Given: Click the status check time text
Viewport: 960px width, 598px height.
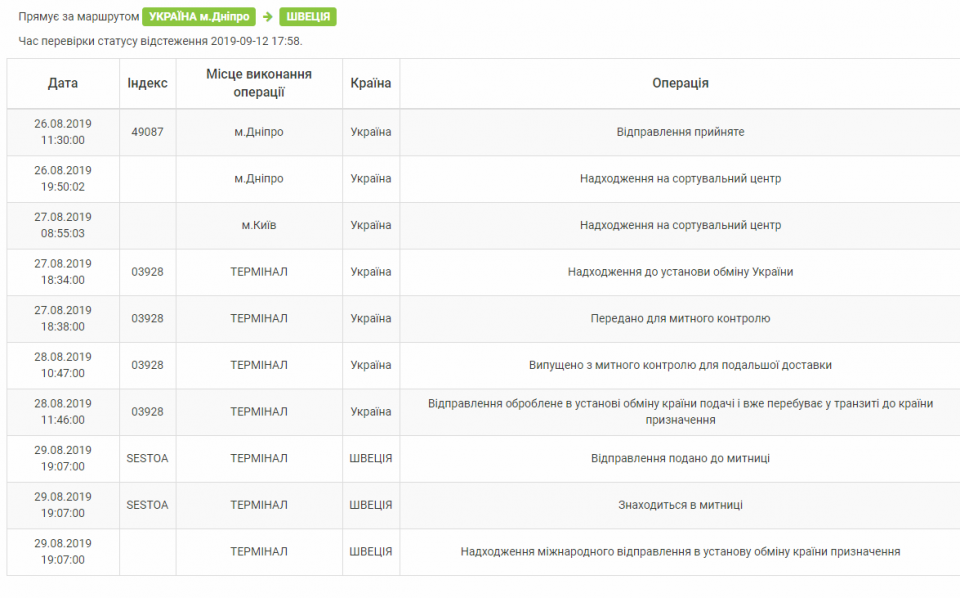Looking at the screenshot, I should (160, 41).
